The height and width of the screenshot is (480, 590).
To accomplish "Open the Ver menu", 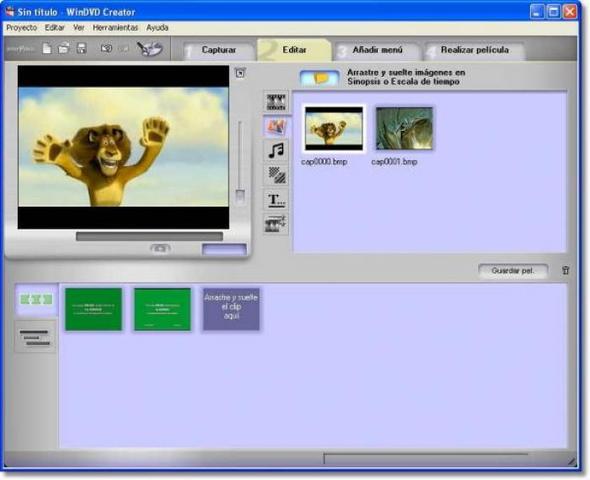I will point(79,27).
